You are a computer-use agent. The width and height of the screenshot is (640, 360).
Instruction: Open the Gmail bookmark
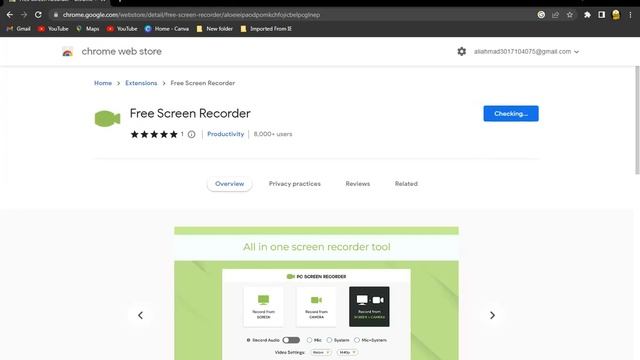19,29
